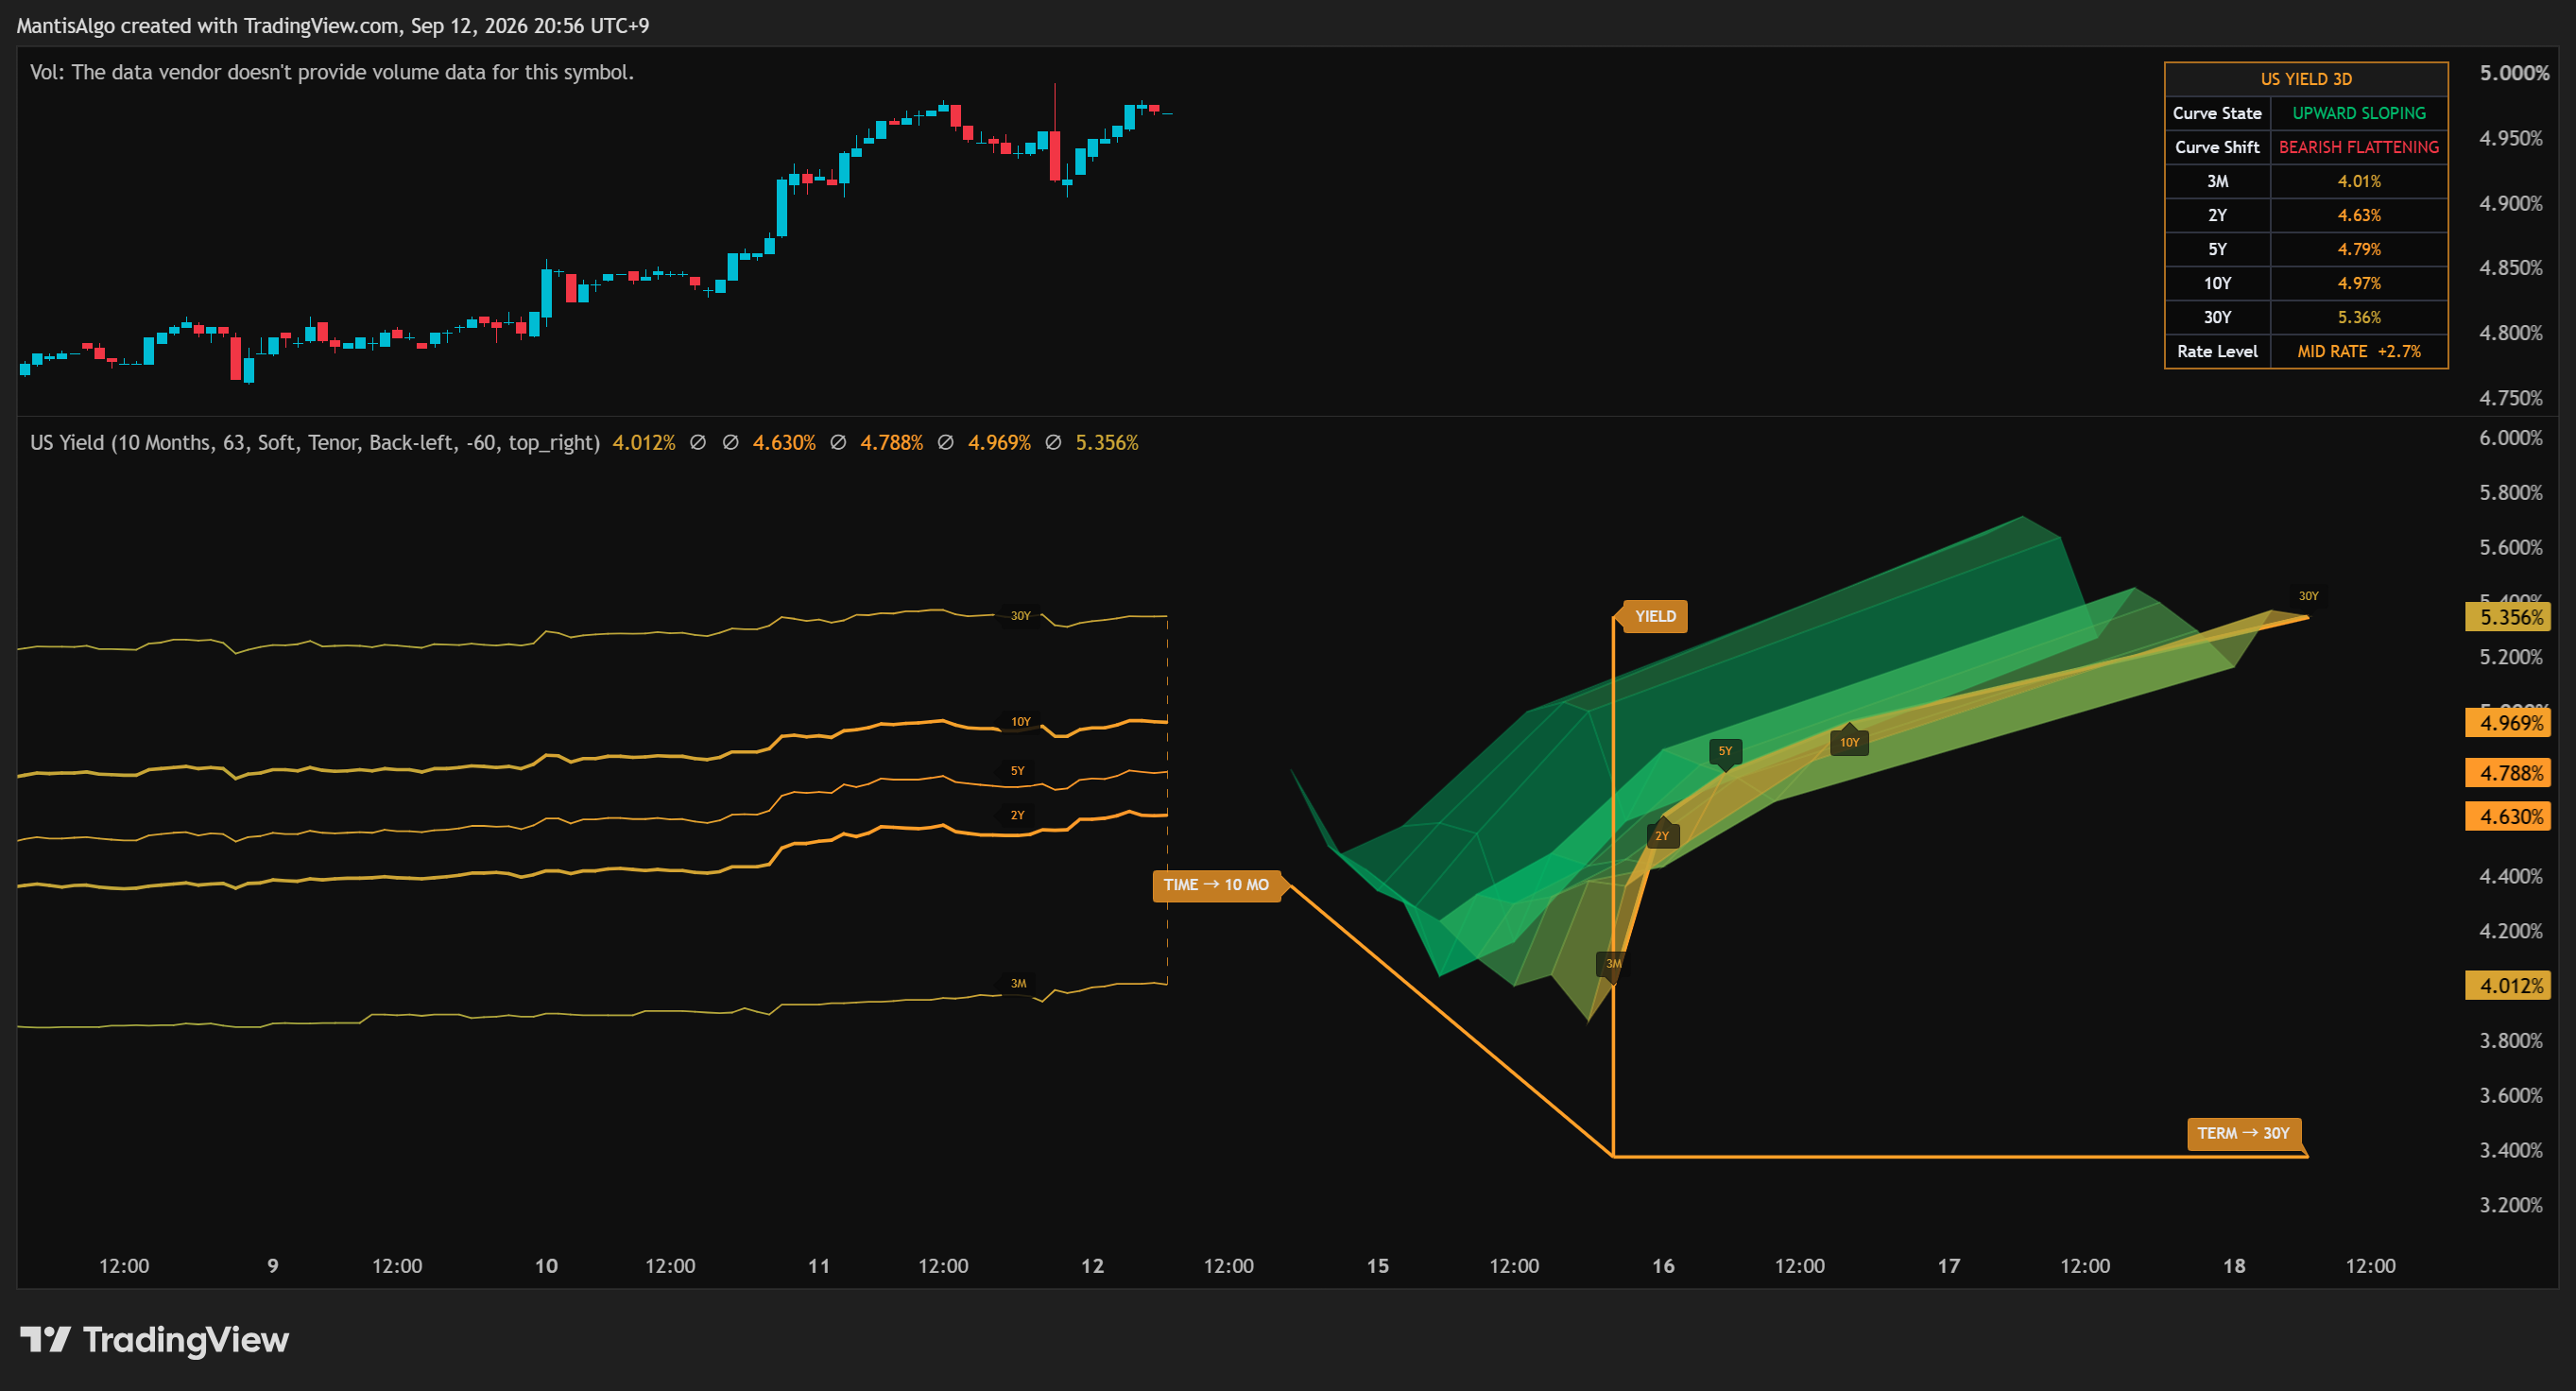Click the date label 9 on time axis
Viewport: 2576px width, 1391px height.
273,1266
